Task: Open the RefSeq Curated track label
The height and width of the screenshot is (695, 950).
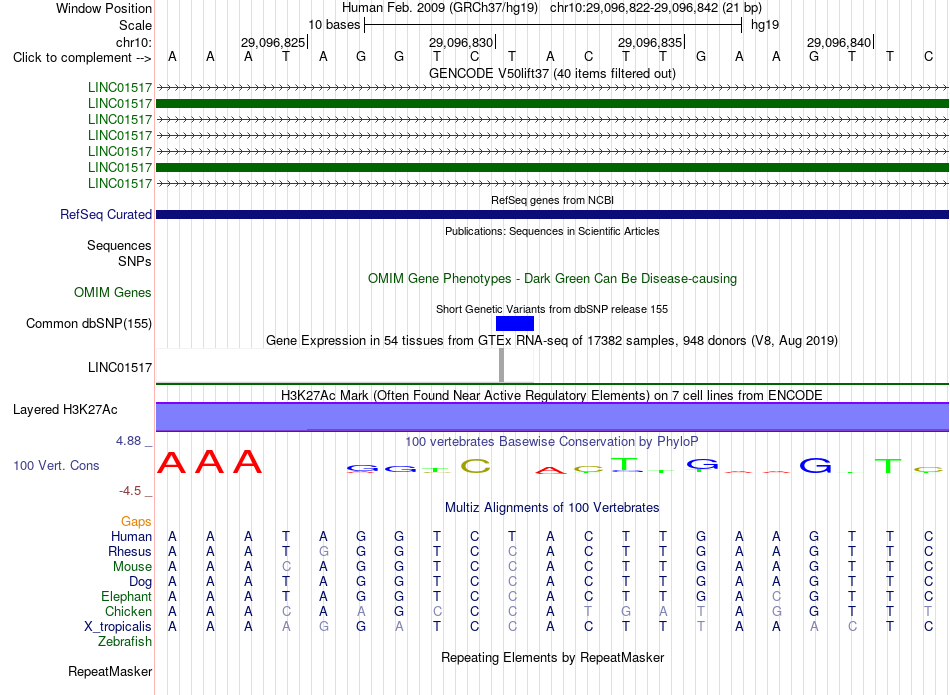Action: [105, 214]
